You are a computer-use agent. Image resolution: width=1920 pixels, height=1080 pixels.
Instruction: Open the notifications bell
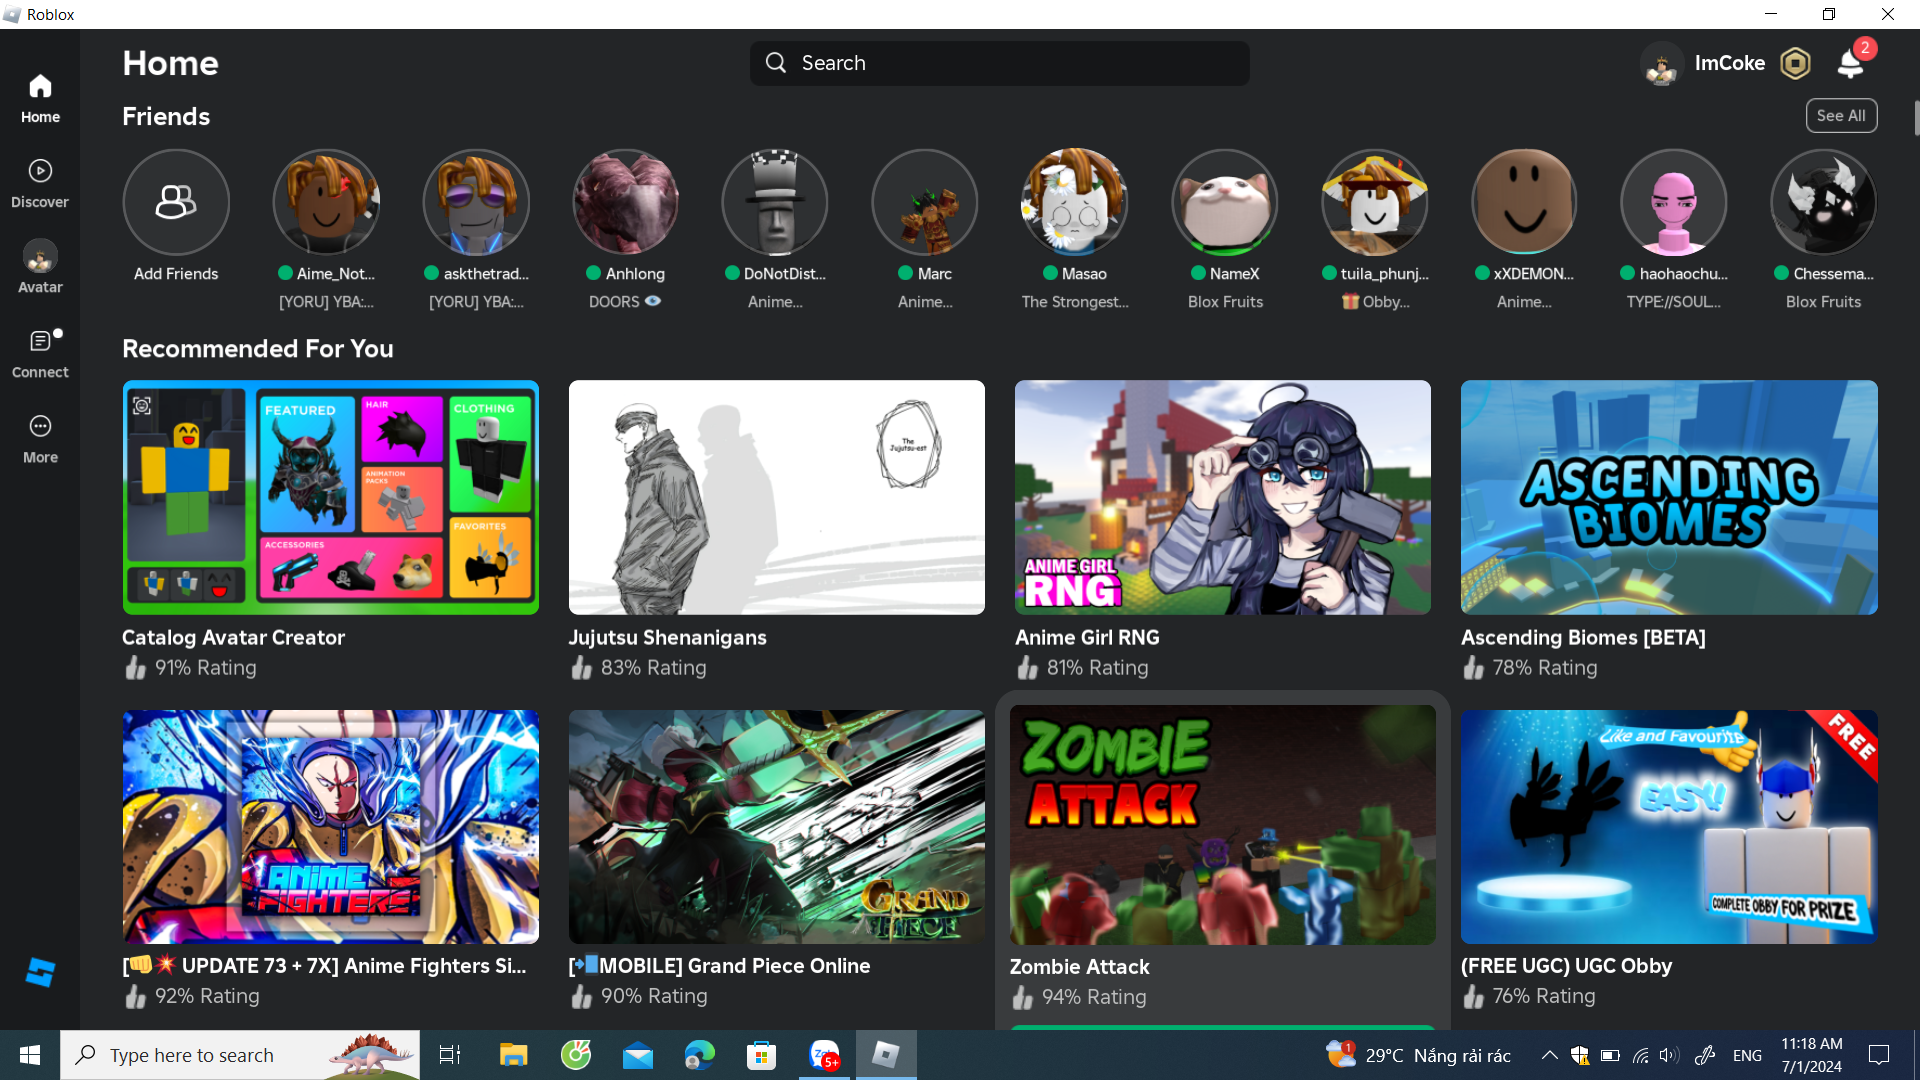click(1851, 63)
